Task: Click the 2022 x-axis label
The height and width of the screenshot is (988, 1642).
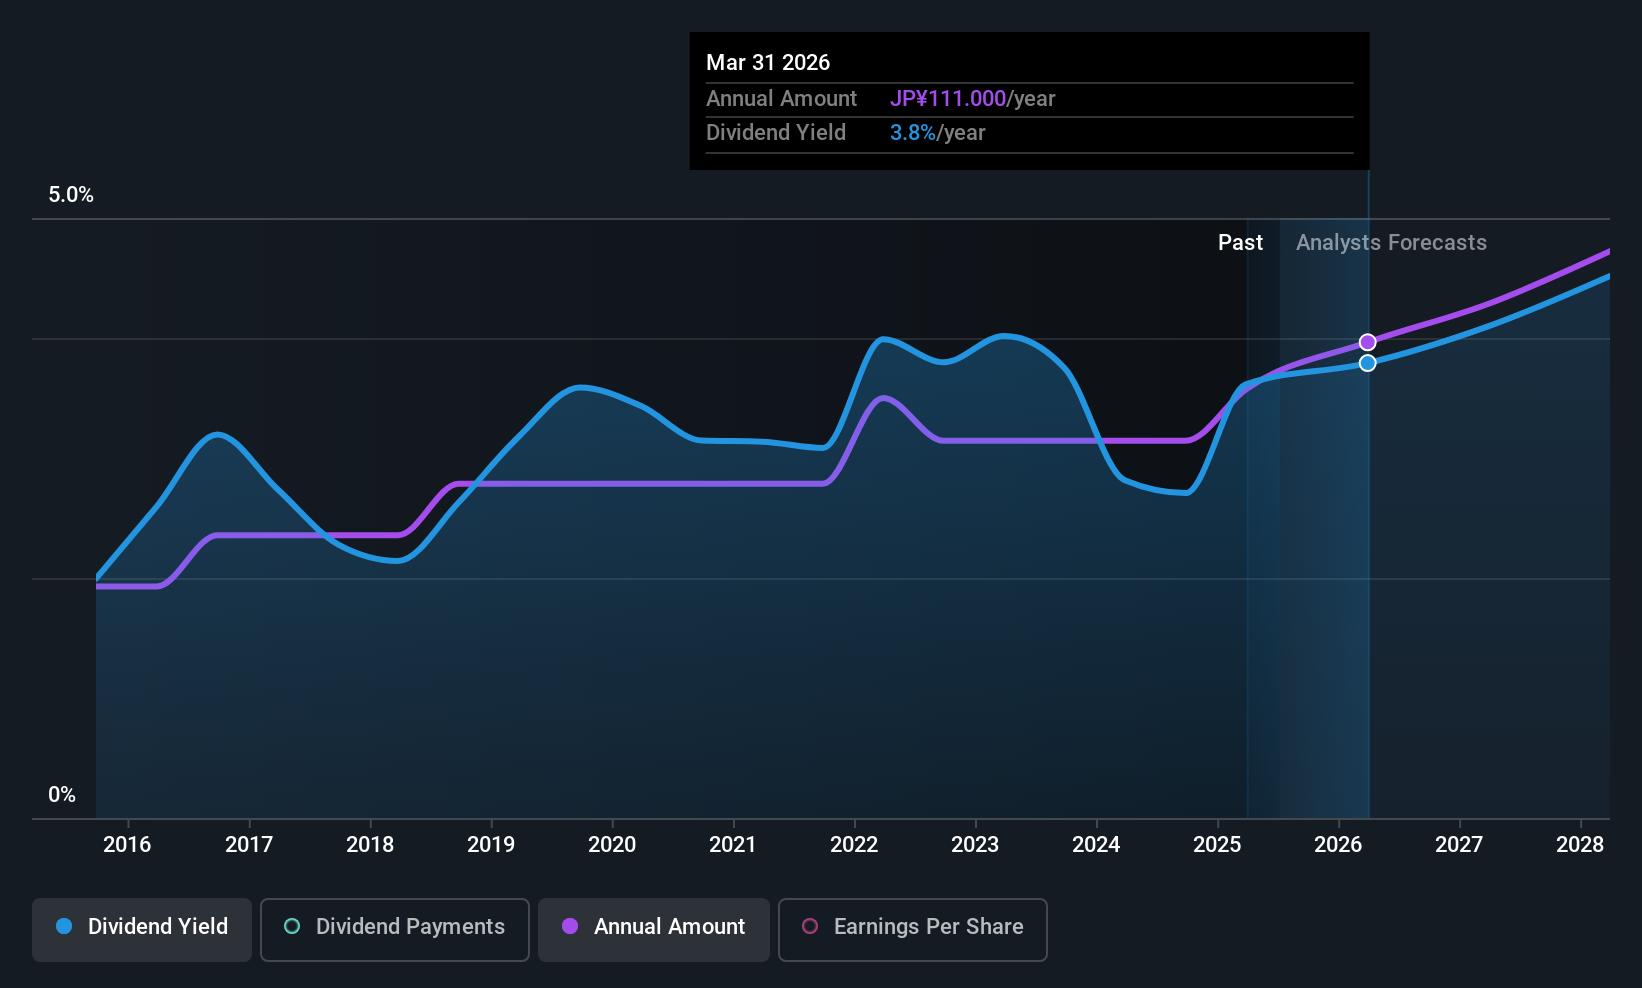Action: tap(854, 845)
